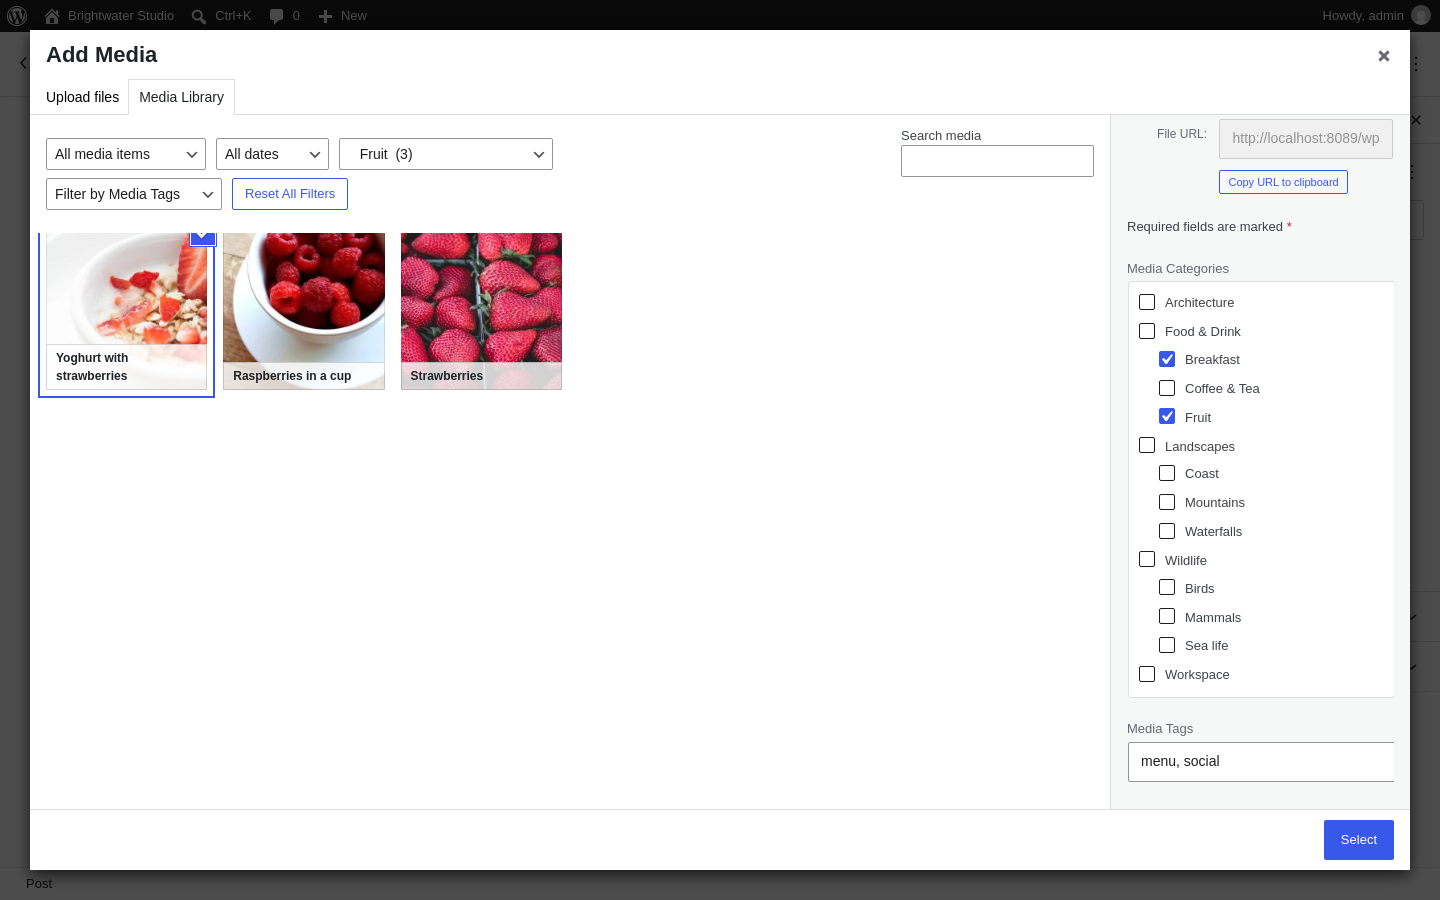The image size is (1440, 900).
Task: Check the Wildlife category
Action: (1147, 559)
